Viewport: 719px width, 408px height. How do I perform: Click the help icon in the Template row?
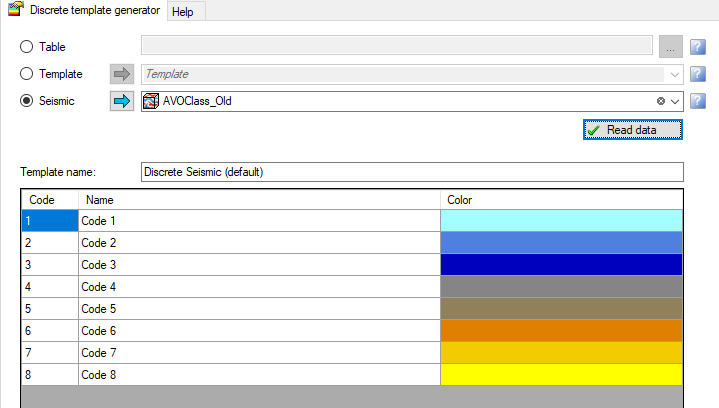[697, 74]
